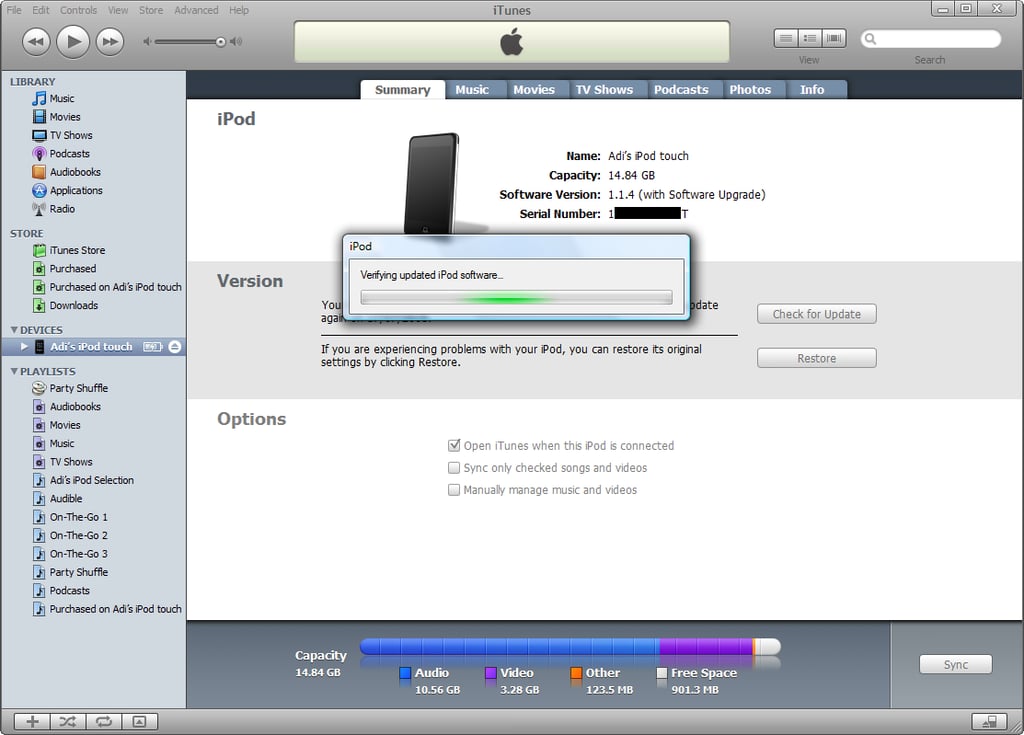
Task: Switch to the Info tab
Action: tap(812, 90)
